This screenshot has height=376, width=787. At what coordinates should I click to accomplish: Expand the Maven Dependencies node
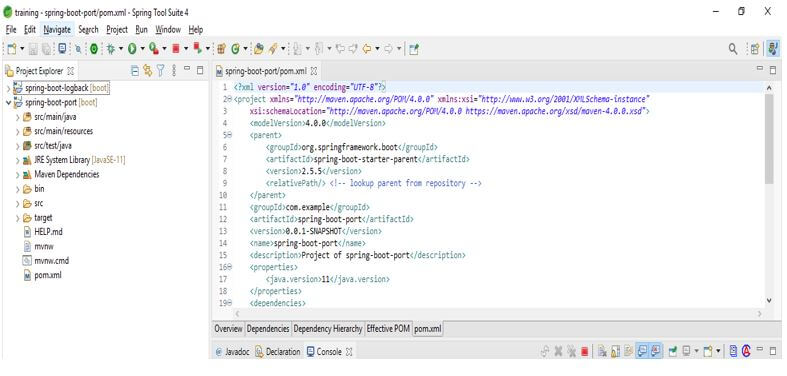(17, 175)
